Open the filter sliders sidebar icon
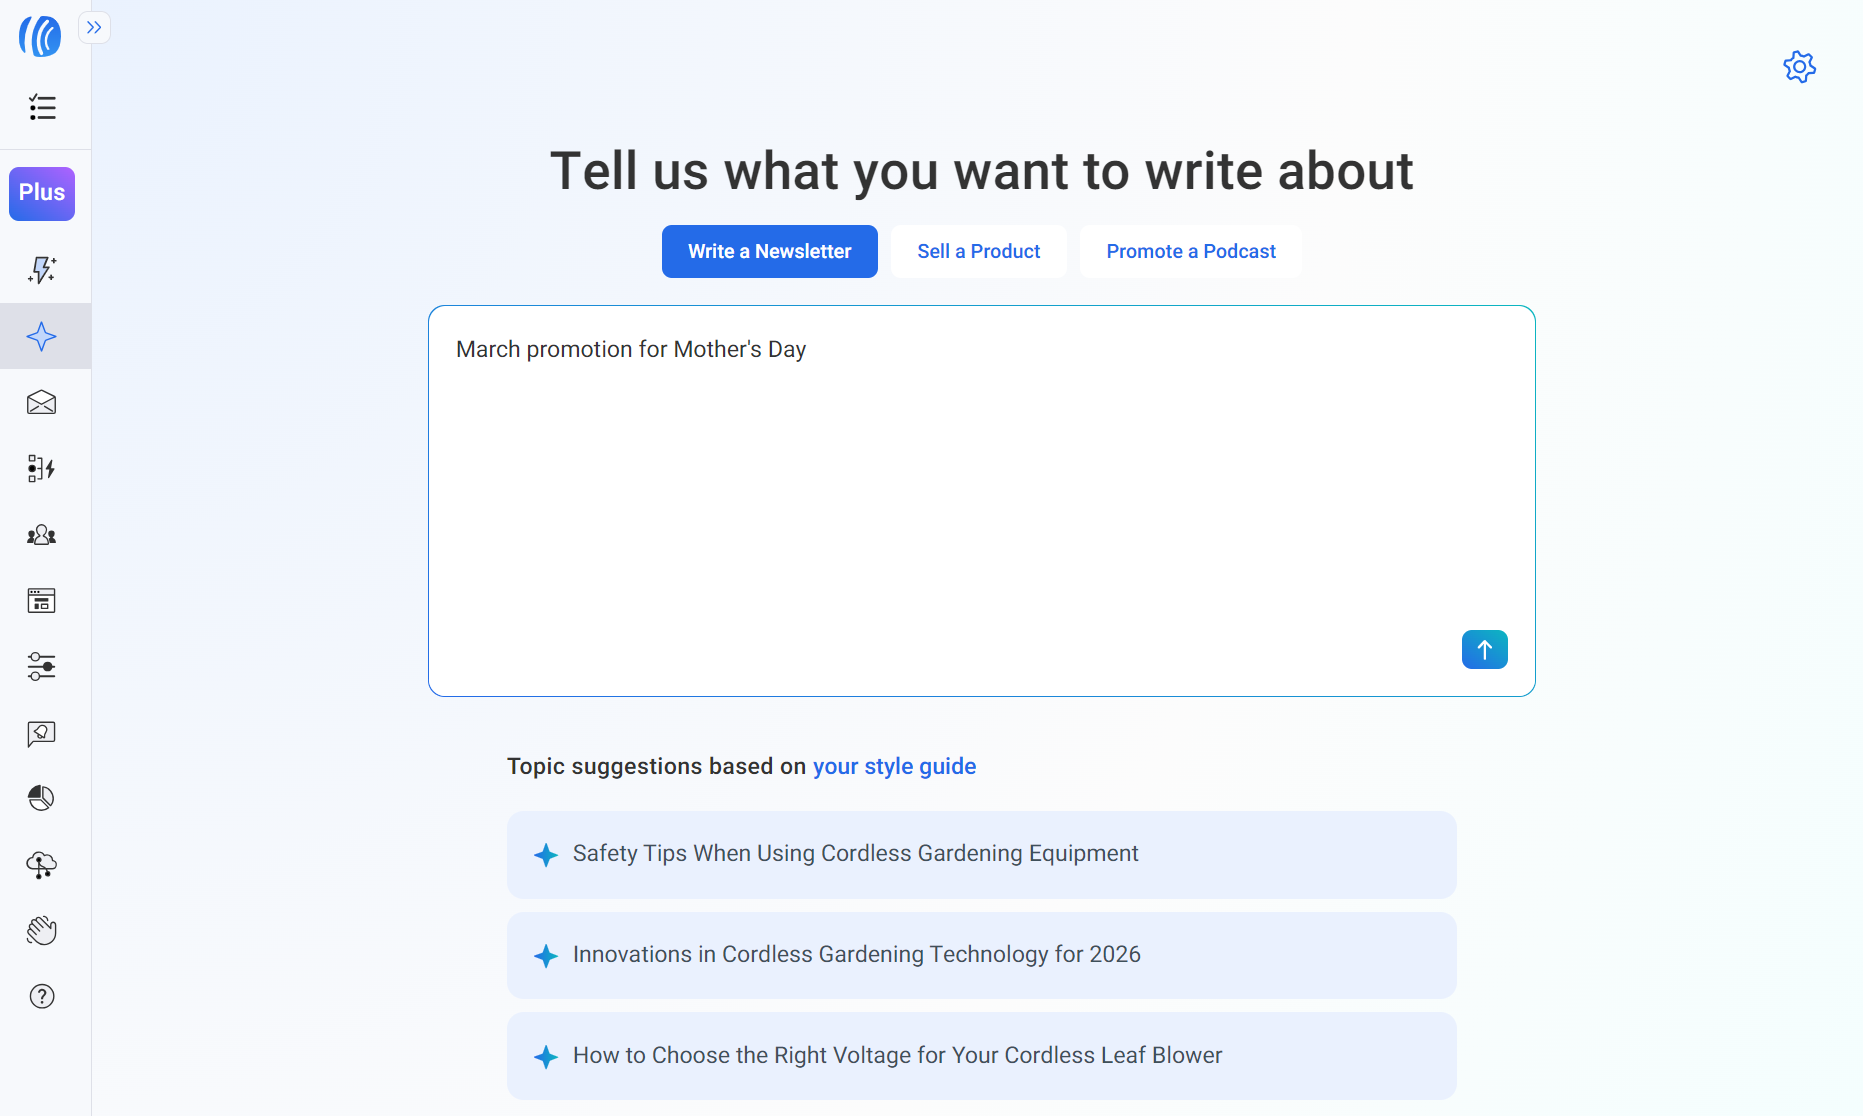Screen dimensions: 1863x1116 41,667
